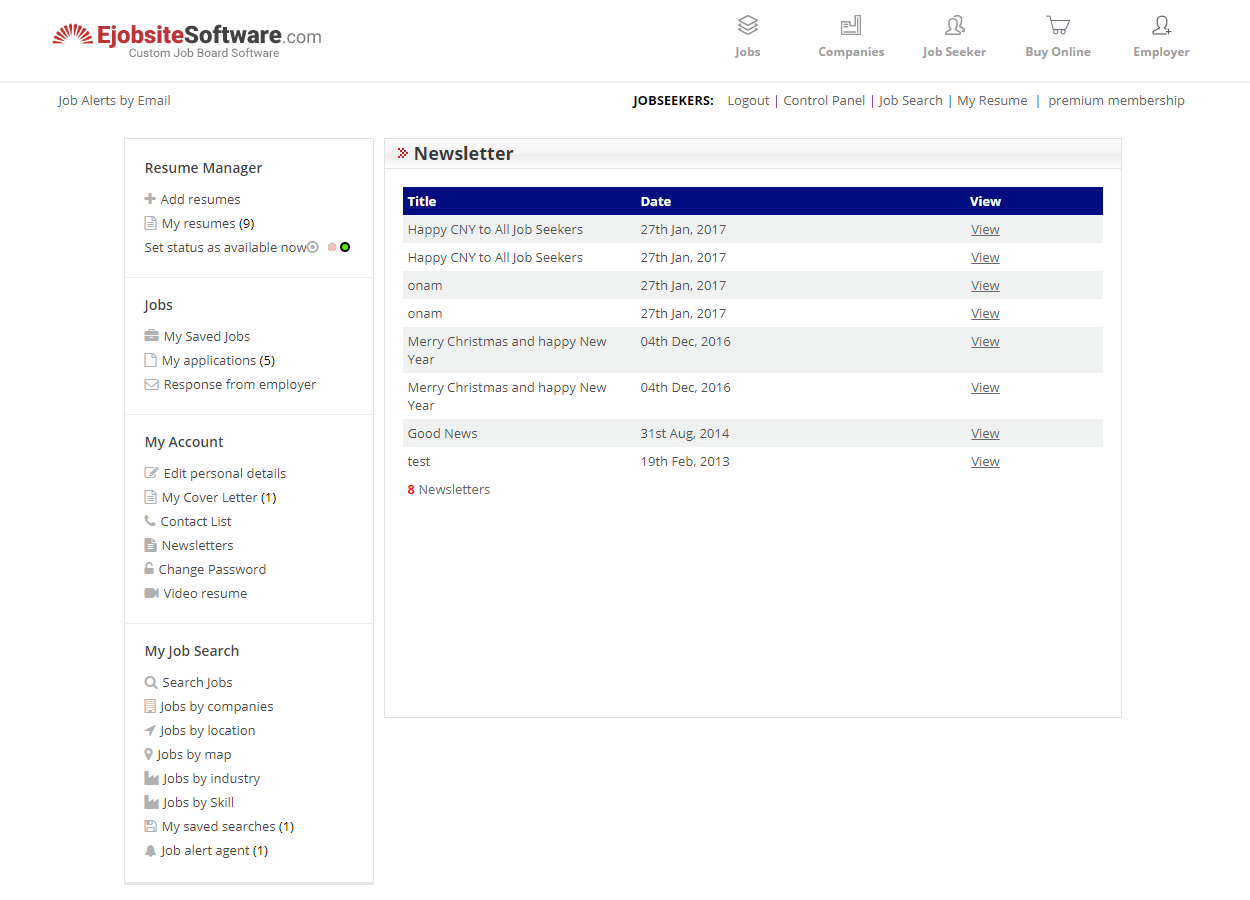Click the plus icon beside Add resumes
The height and width of the screenshot is (900, 1250).
coord(150,199)
